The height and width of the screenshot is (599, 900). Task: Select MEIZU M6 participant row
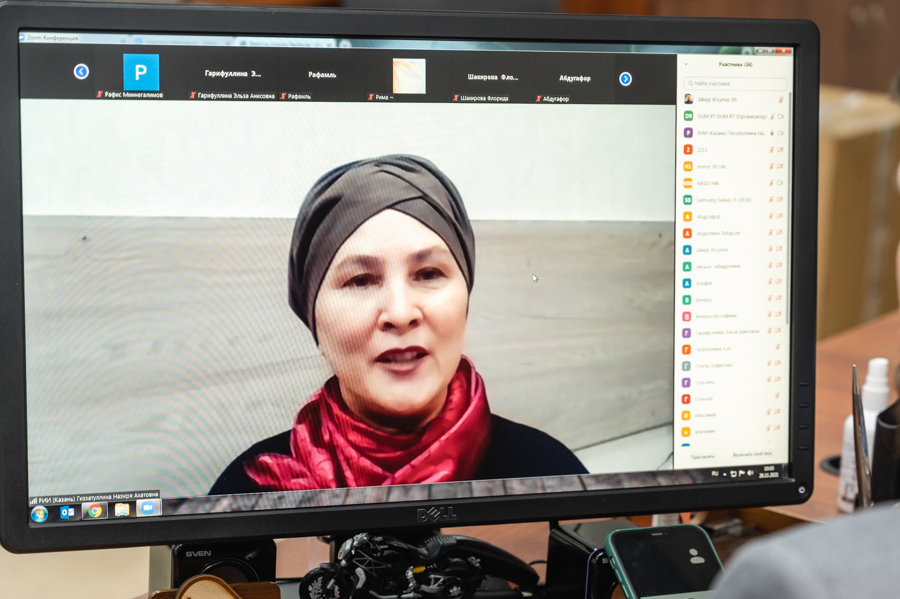coord(734,183)
